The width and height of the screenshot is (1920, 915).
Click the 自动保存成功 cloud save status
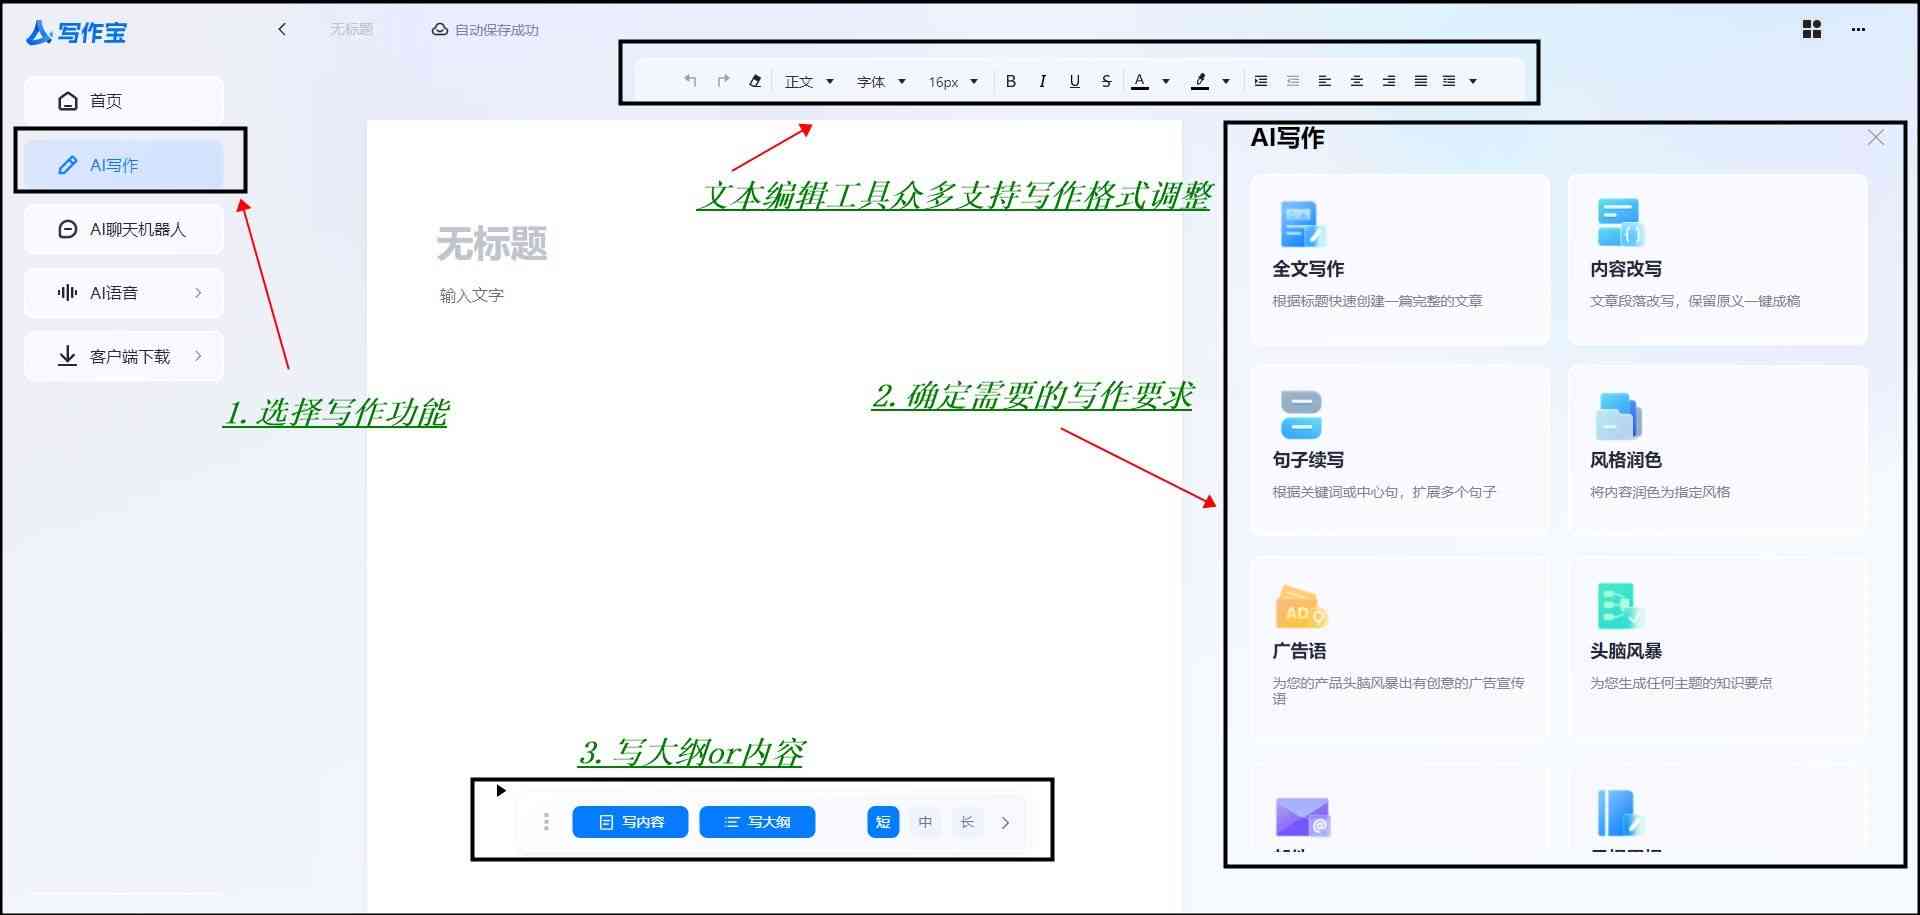tap(485, 30)
